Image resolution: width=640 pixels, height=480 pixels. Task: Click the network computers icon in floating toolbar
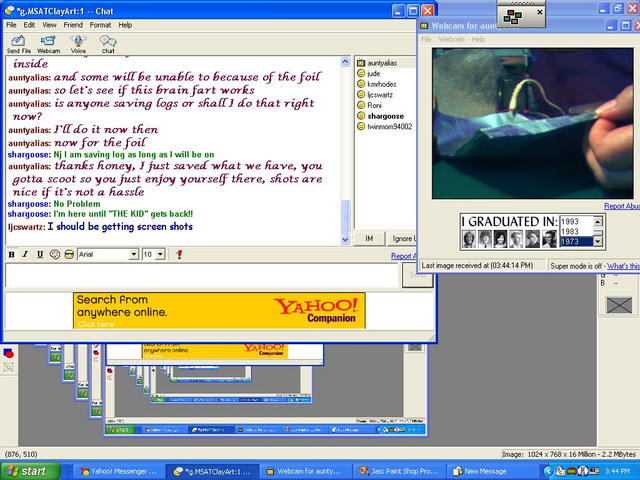click(513, 17)
